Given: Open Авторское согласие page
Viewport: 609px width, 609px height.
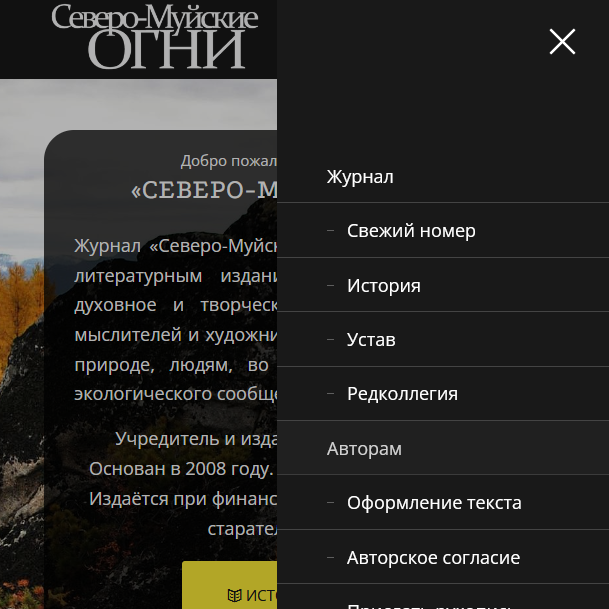Looking at the screenshot, I should pos(443,558).
